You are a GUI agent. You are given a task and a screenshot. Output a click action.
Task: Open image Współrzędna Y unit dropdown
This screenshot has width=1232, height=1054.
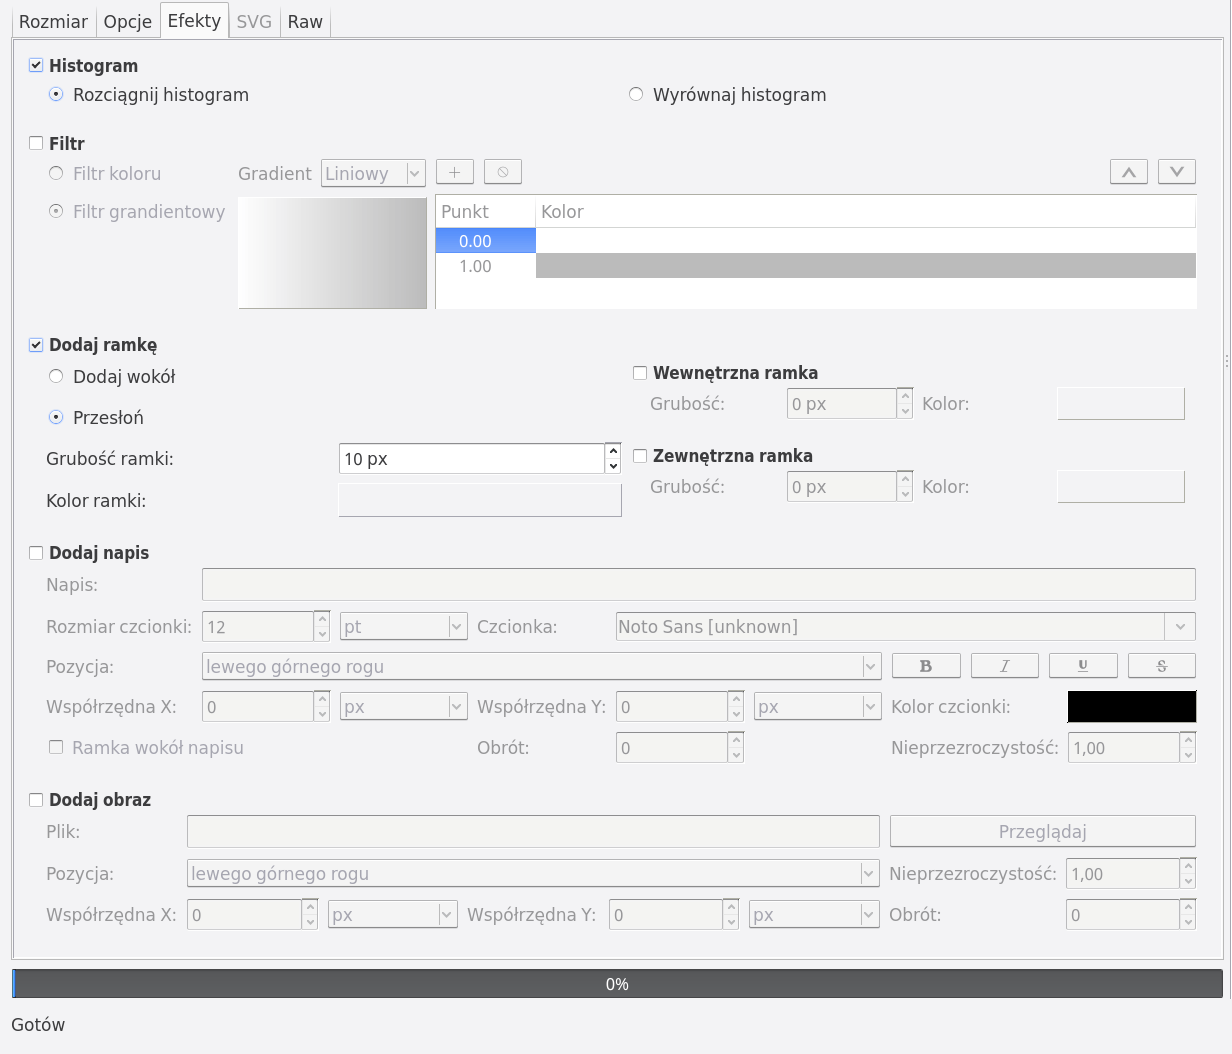coord(814,915)
